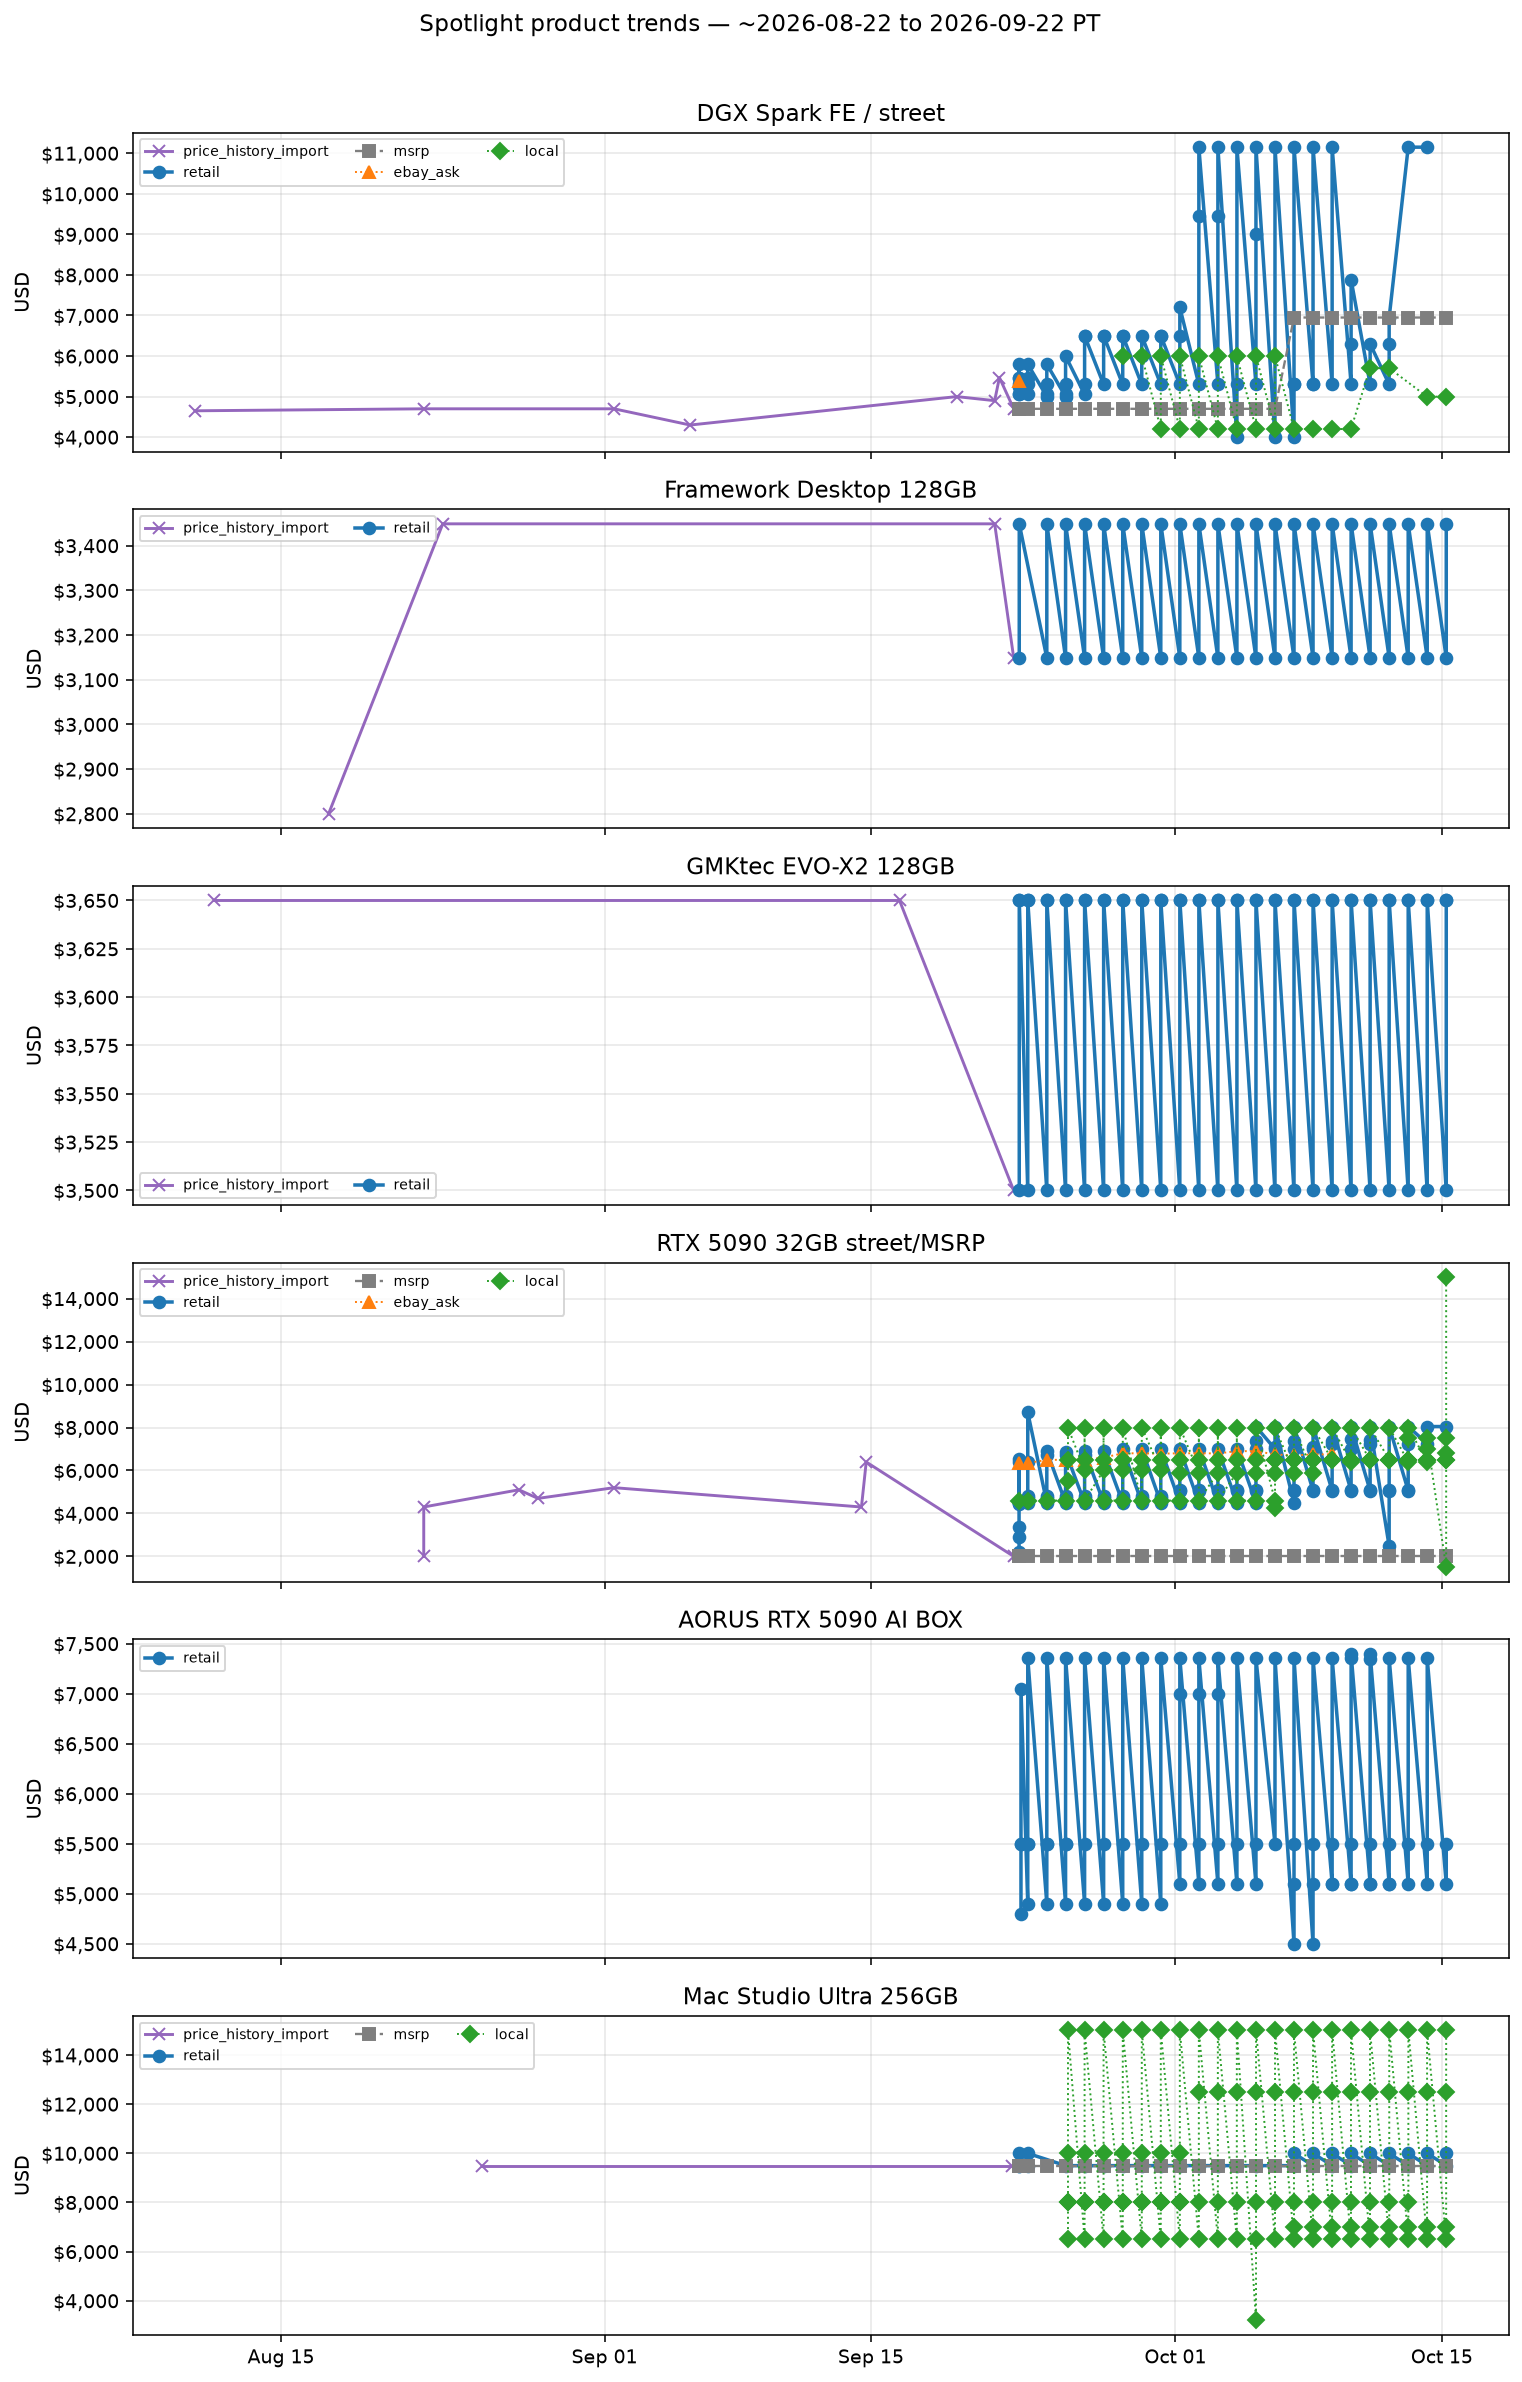Click the "Oct 15" x-axis label
This screenshot has height=2382, width=1522.
[1441, 2357]
